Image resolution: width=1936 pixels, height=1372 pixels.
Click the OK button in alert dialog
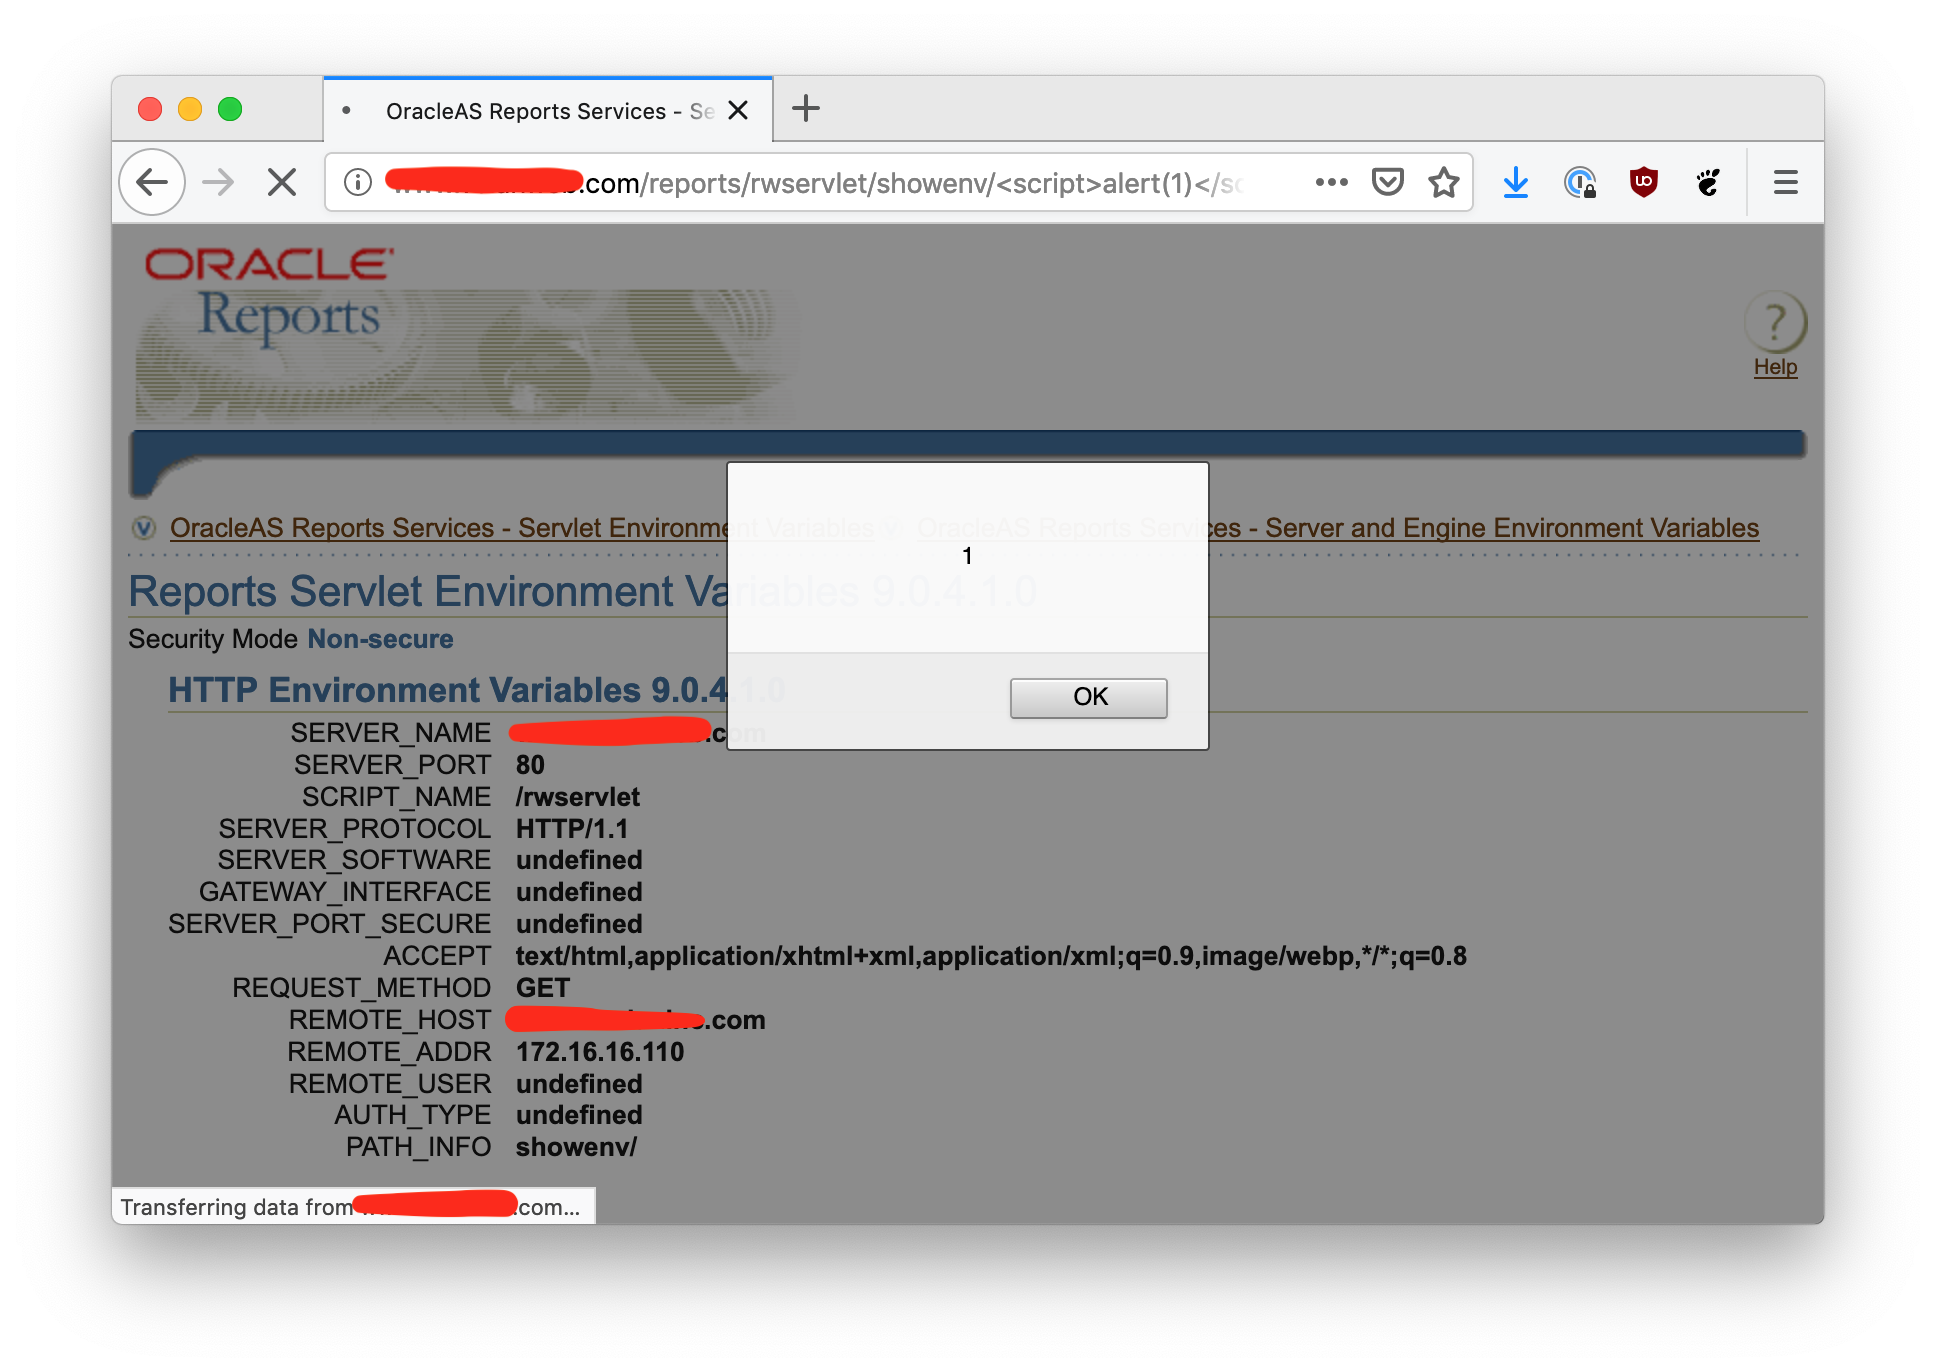[x=1088, y=697]
